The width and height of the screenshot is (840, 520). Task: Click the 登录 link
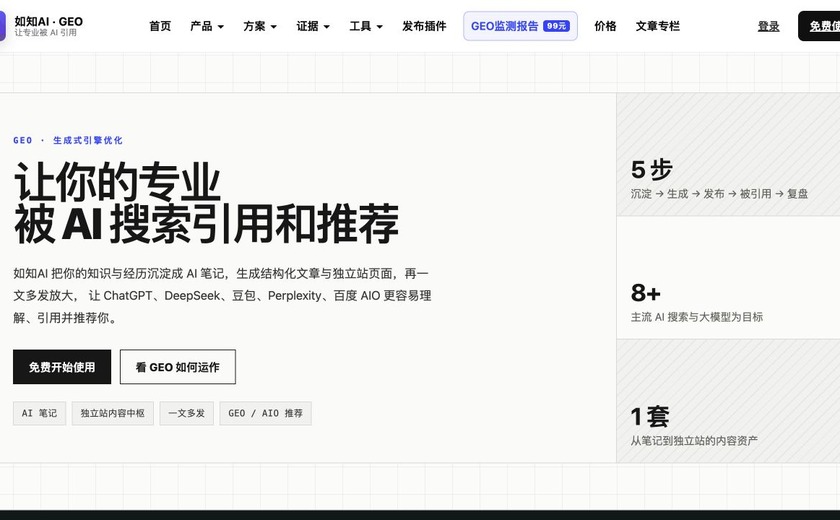pyautogui.click(x=768, y=26)
